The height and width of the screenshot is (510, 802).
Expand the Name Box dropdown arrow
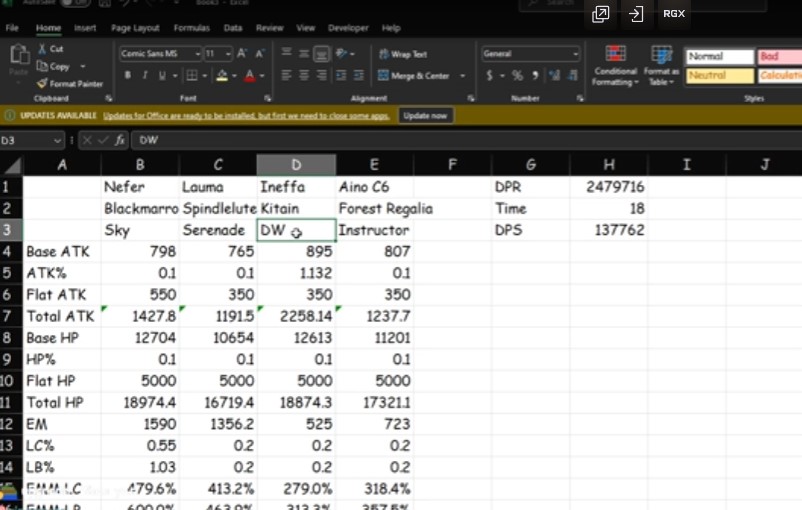click(57, 140)
